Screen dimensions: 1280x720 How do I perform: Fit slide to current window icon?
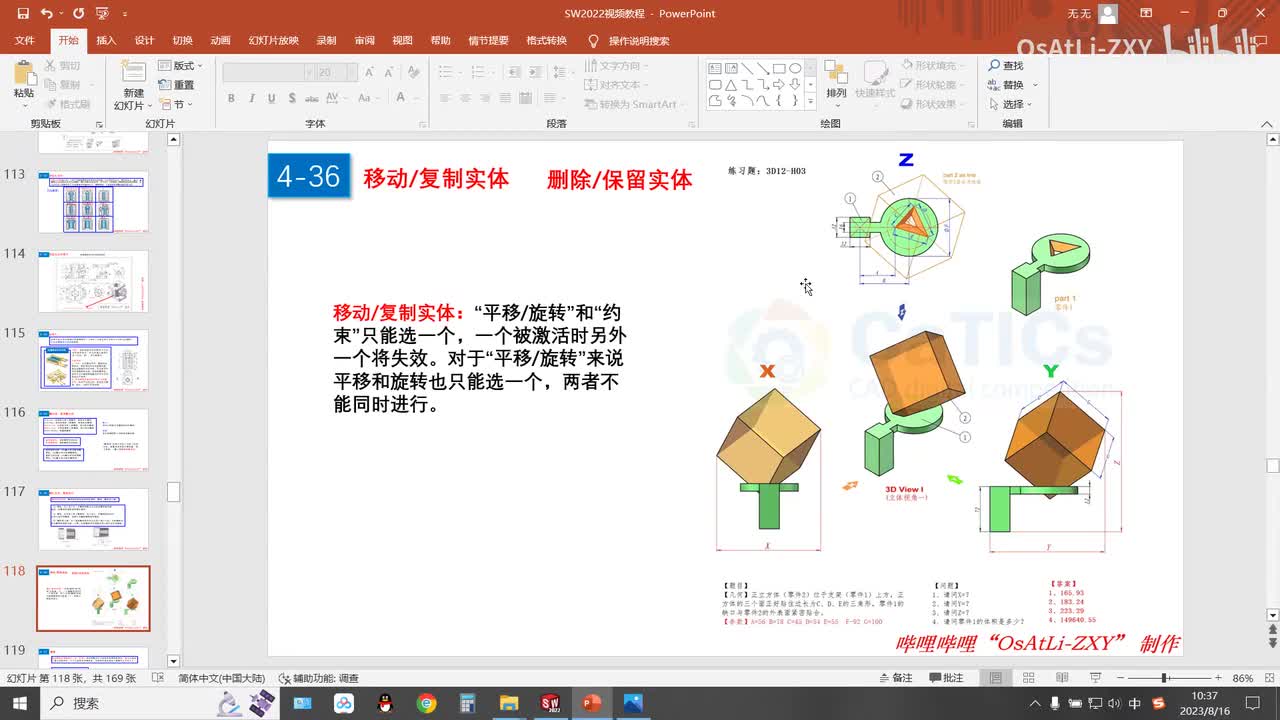[1268, 678]
